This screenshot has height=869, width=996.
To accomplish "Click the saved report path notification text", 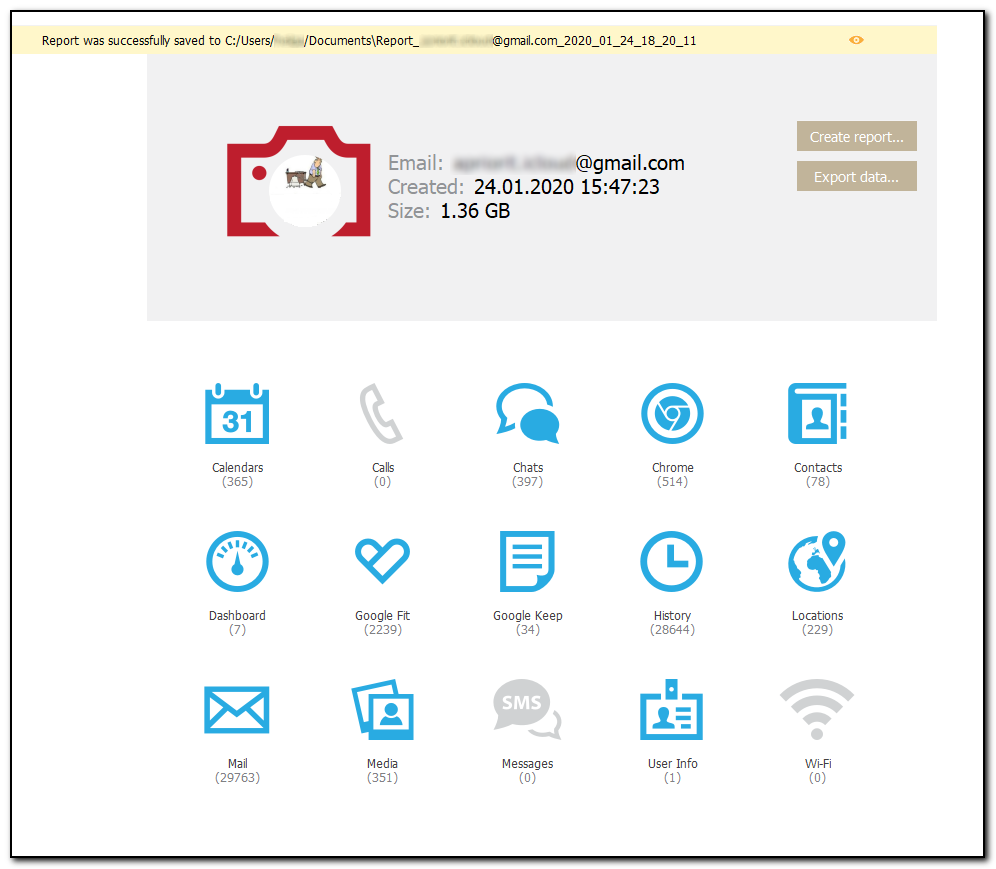I will click(x=369, y=41).
